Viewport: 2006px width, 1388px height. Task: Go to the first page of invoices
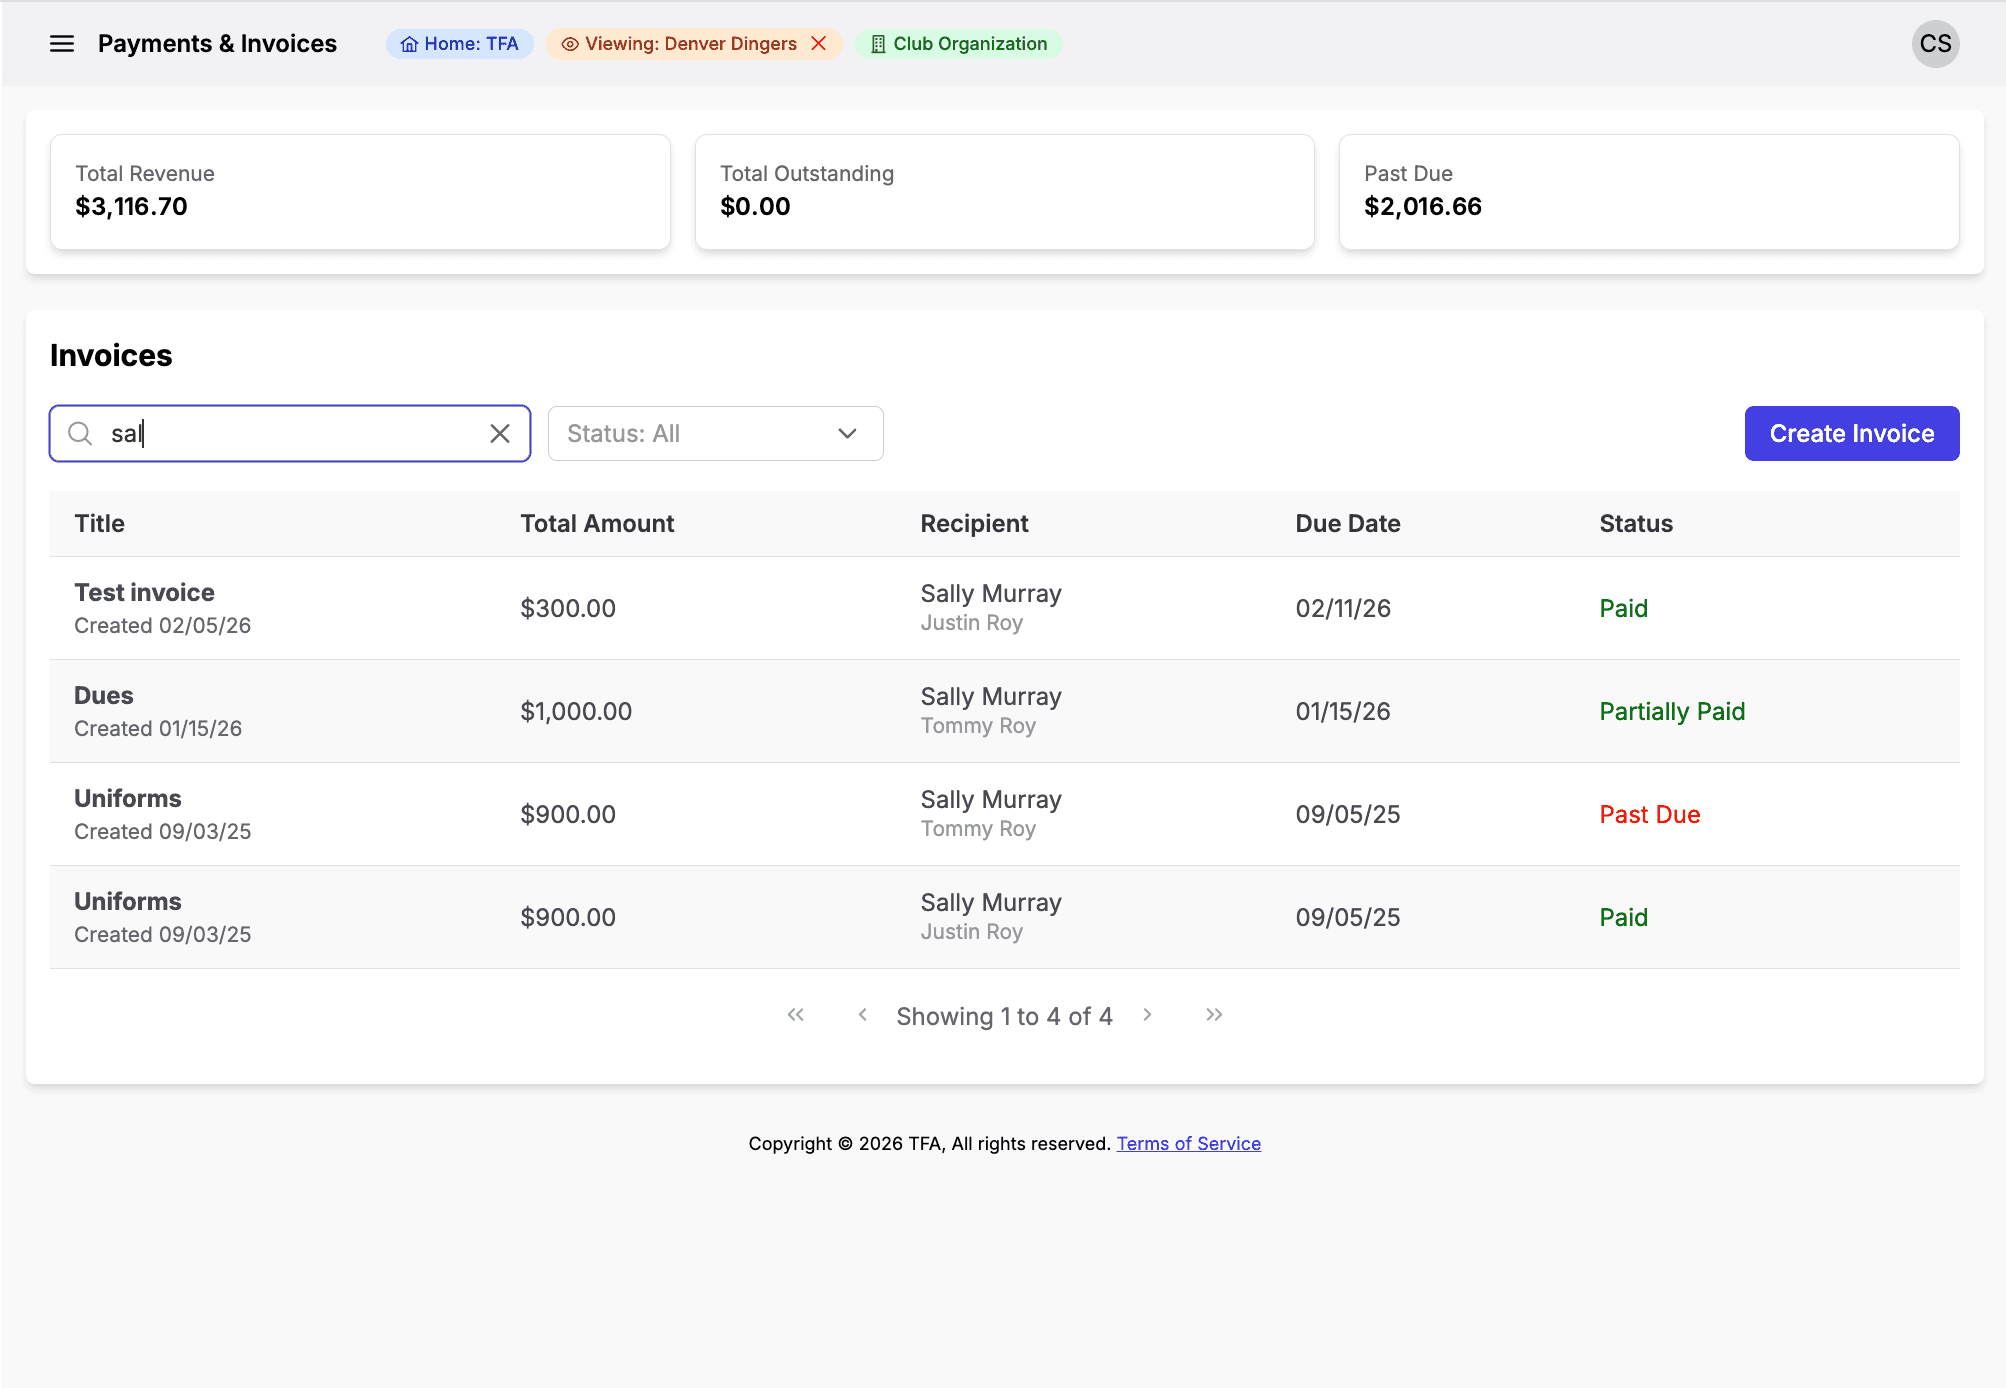coord(795,1015)
